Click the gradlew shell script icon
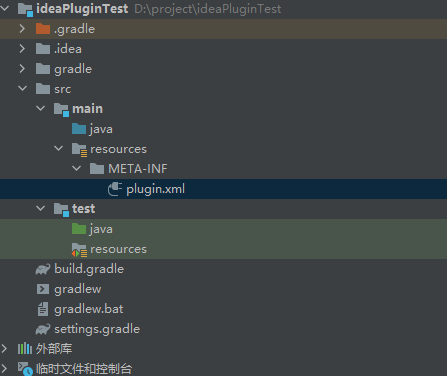Image resolution: width=447 pixels, height=376 pixels. tap(43, 289)
